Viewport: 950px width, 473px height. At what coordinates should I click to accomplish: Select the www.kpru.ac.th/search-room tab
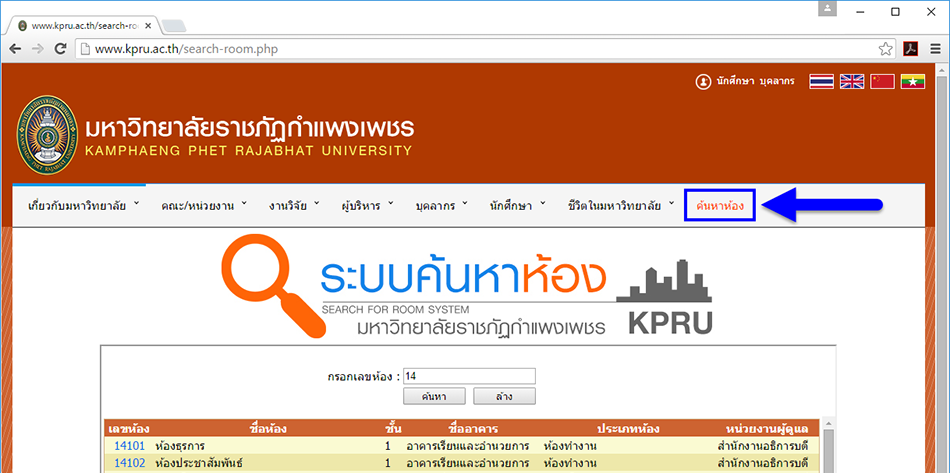[x=82, y=26]
